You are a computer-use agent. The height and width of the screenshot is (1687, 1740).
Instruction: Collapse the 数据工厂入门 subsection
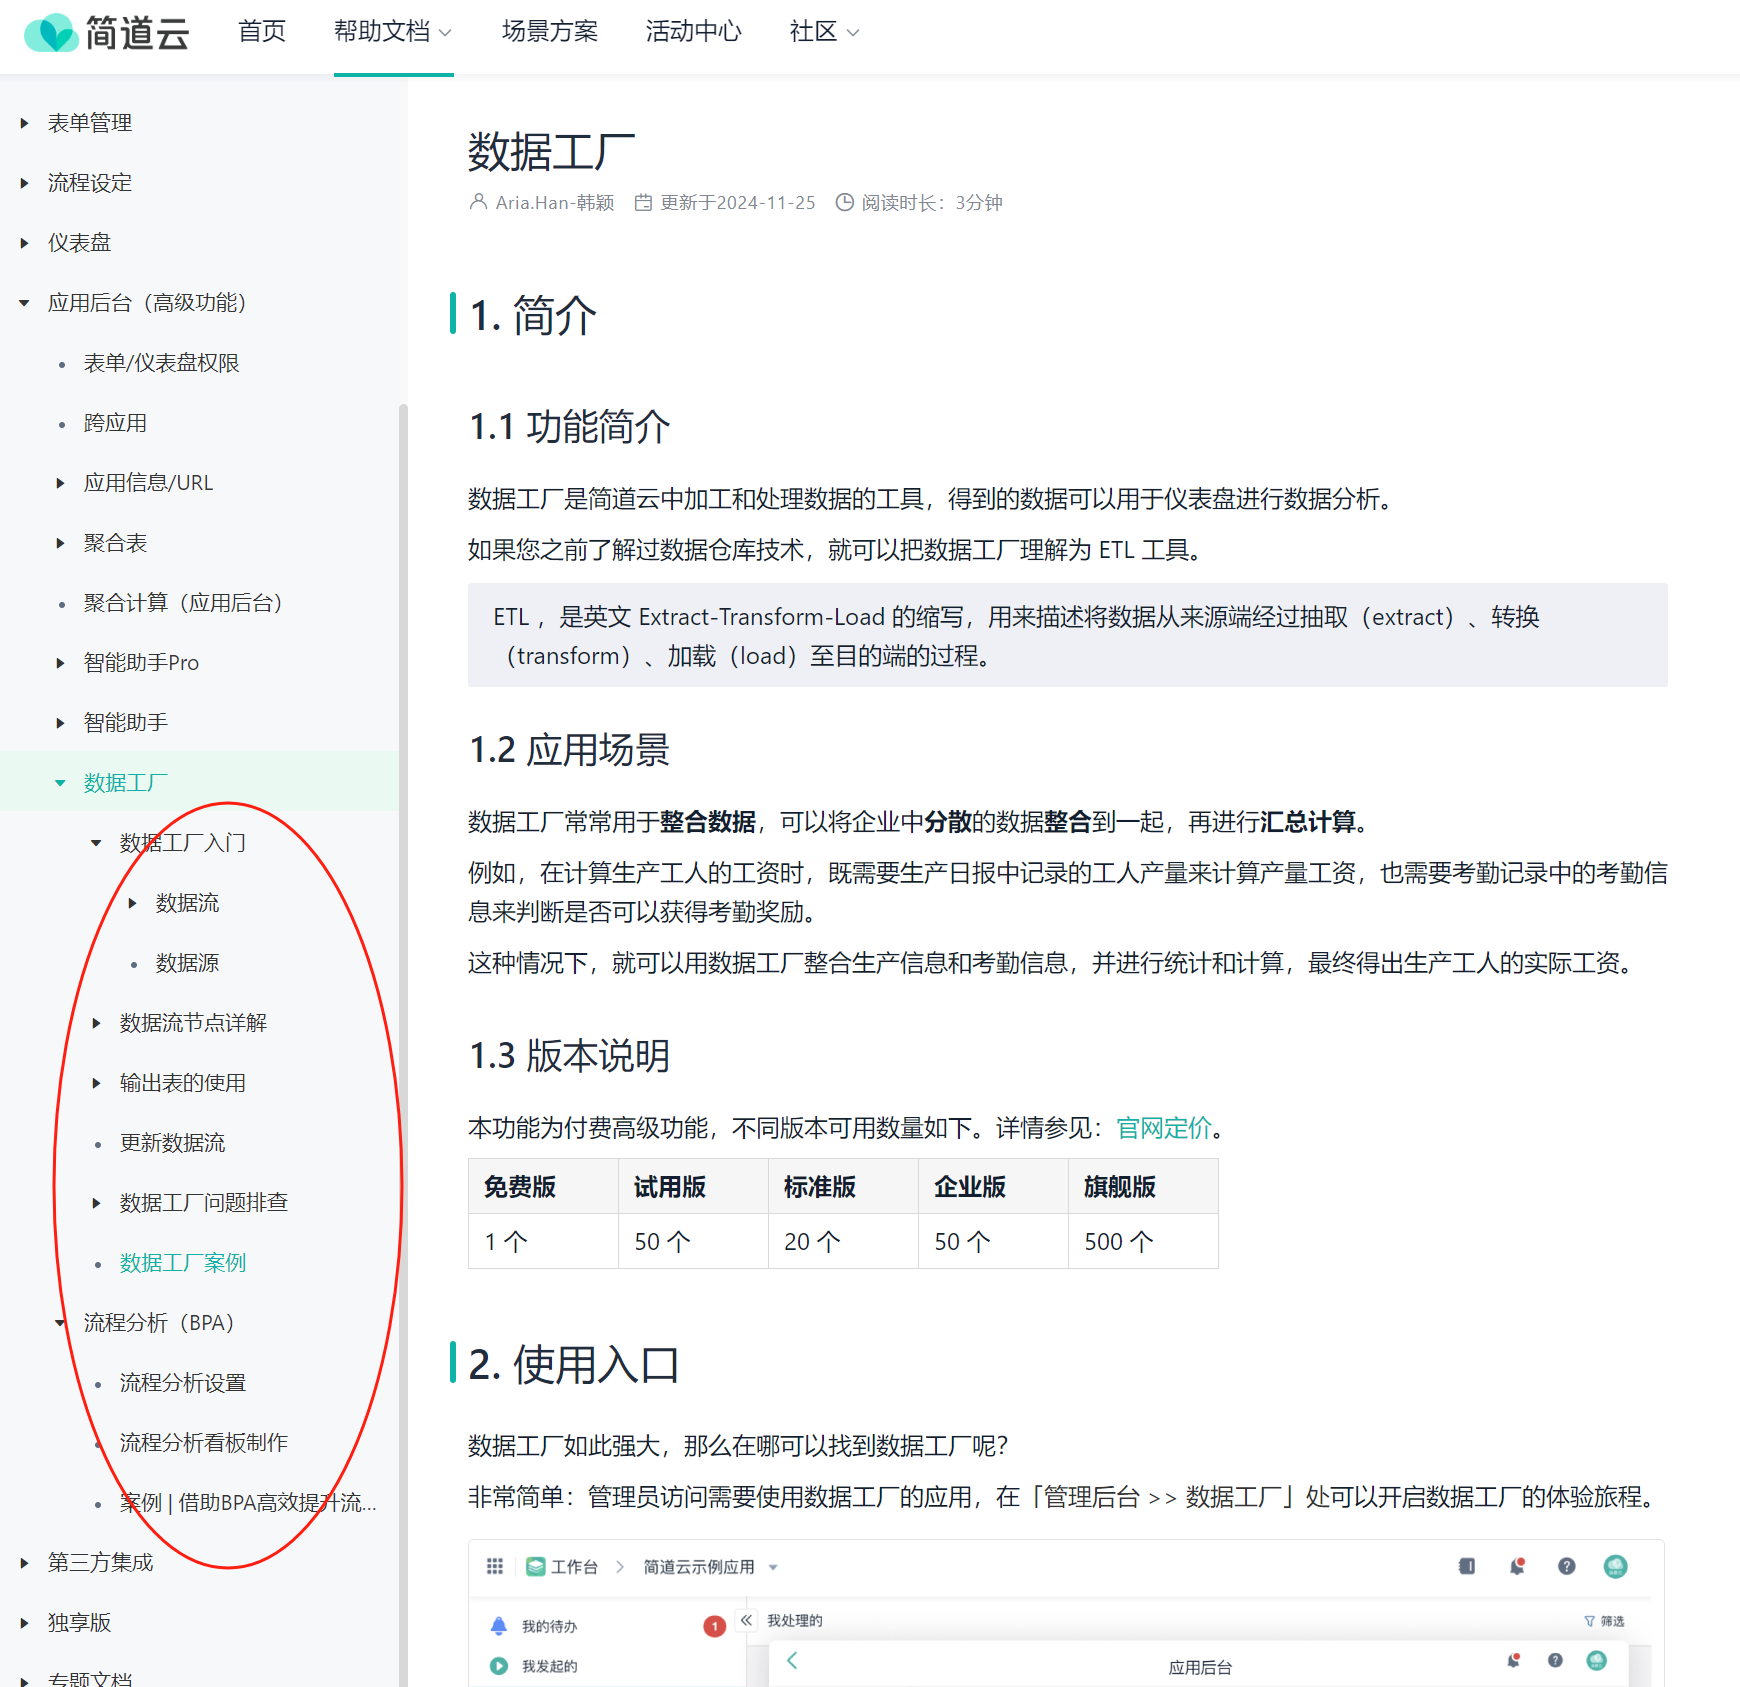[x=96, y=843]
